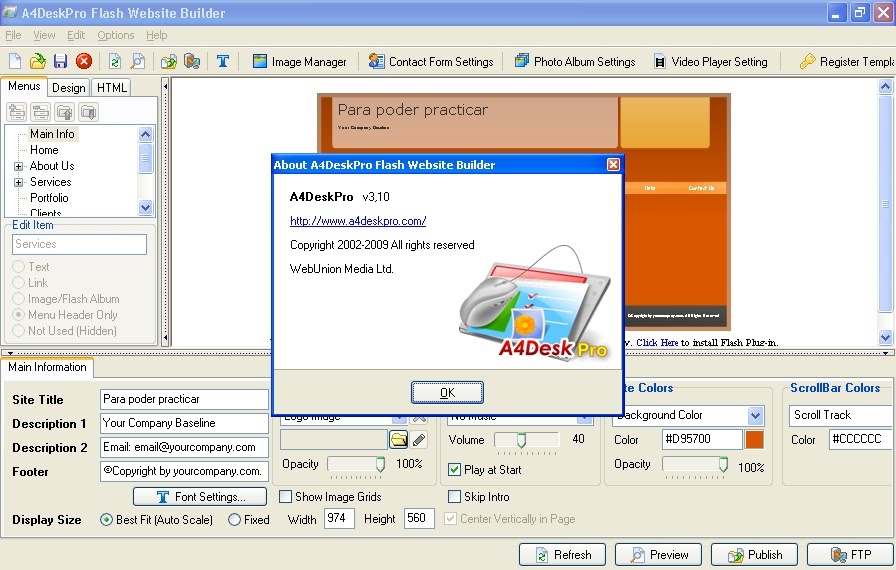Image resolution: width=896 pixels, height=570 pixels.
Task: Click OK in the About dialog
Action: click(447, 392)
